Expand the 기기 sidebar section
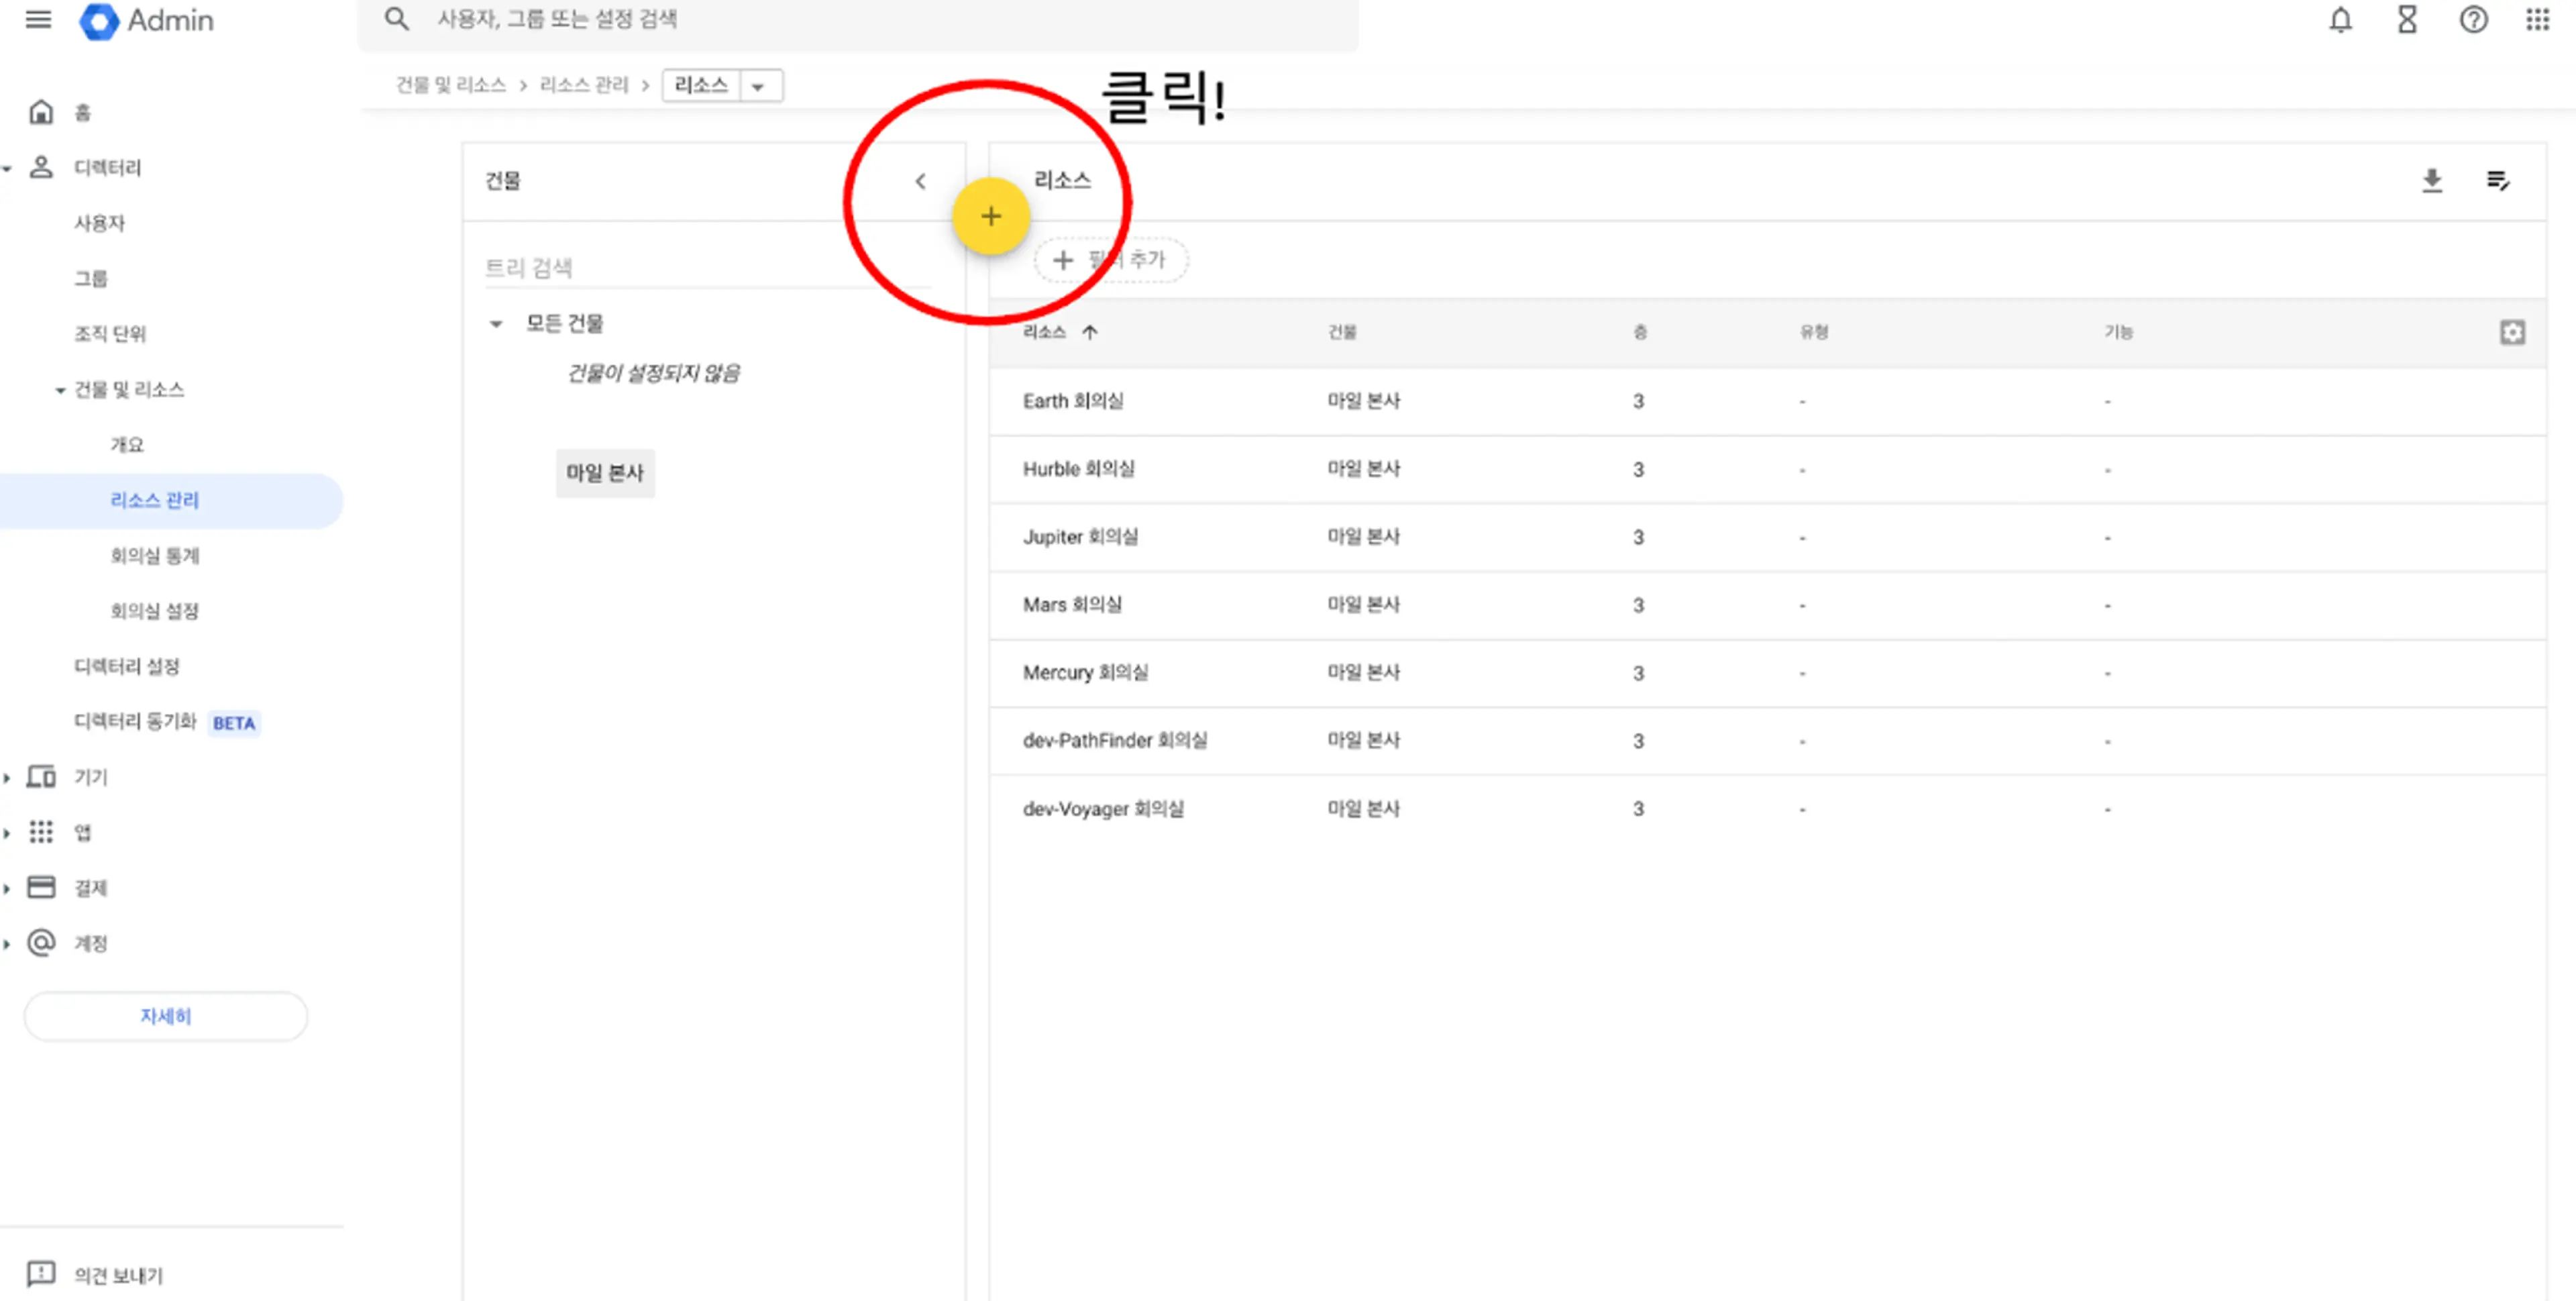 [x=7, y=777]
